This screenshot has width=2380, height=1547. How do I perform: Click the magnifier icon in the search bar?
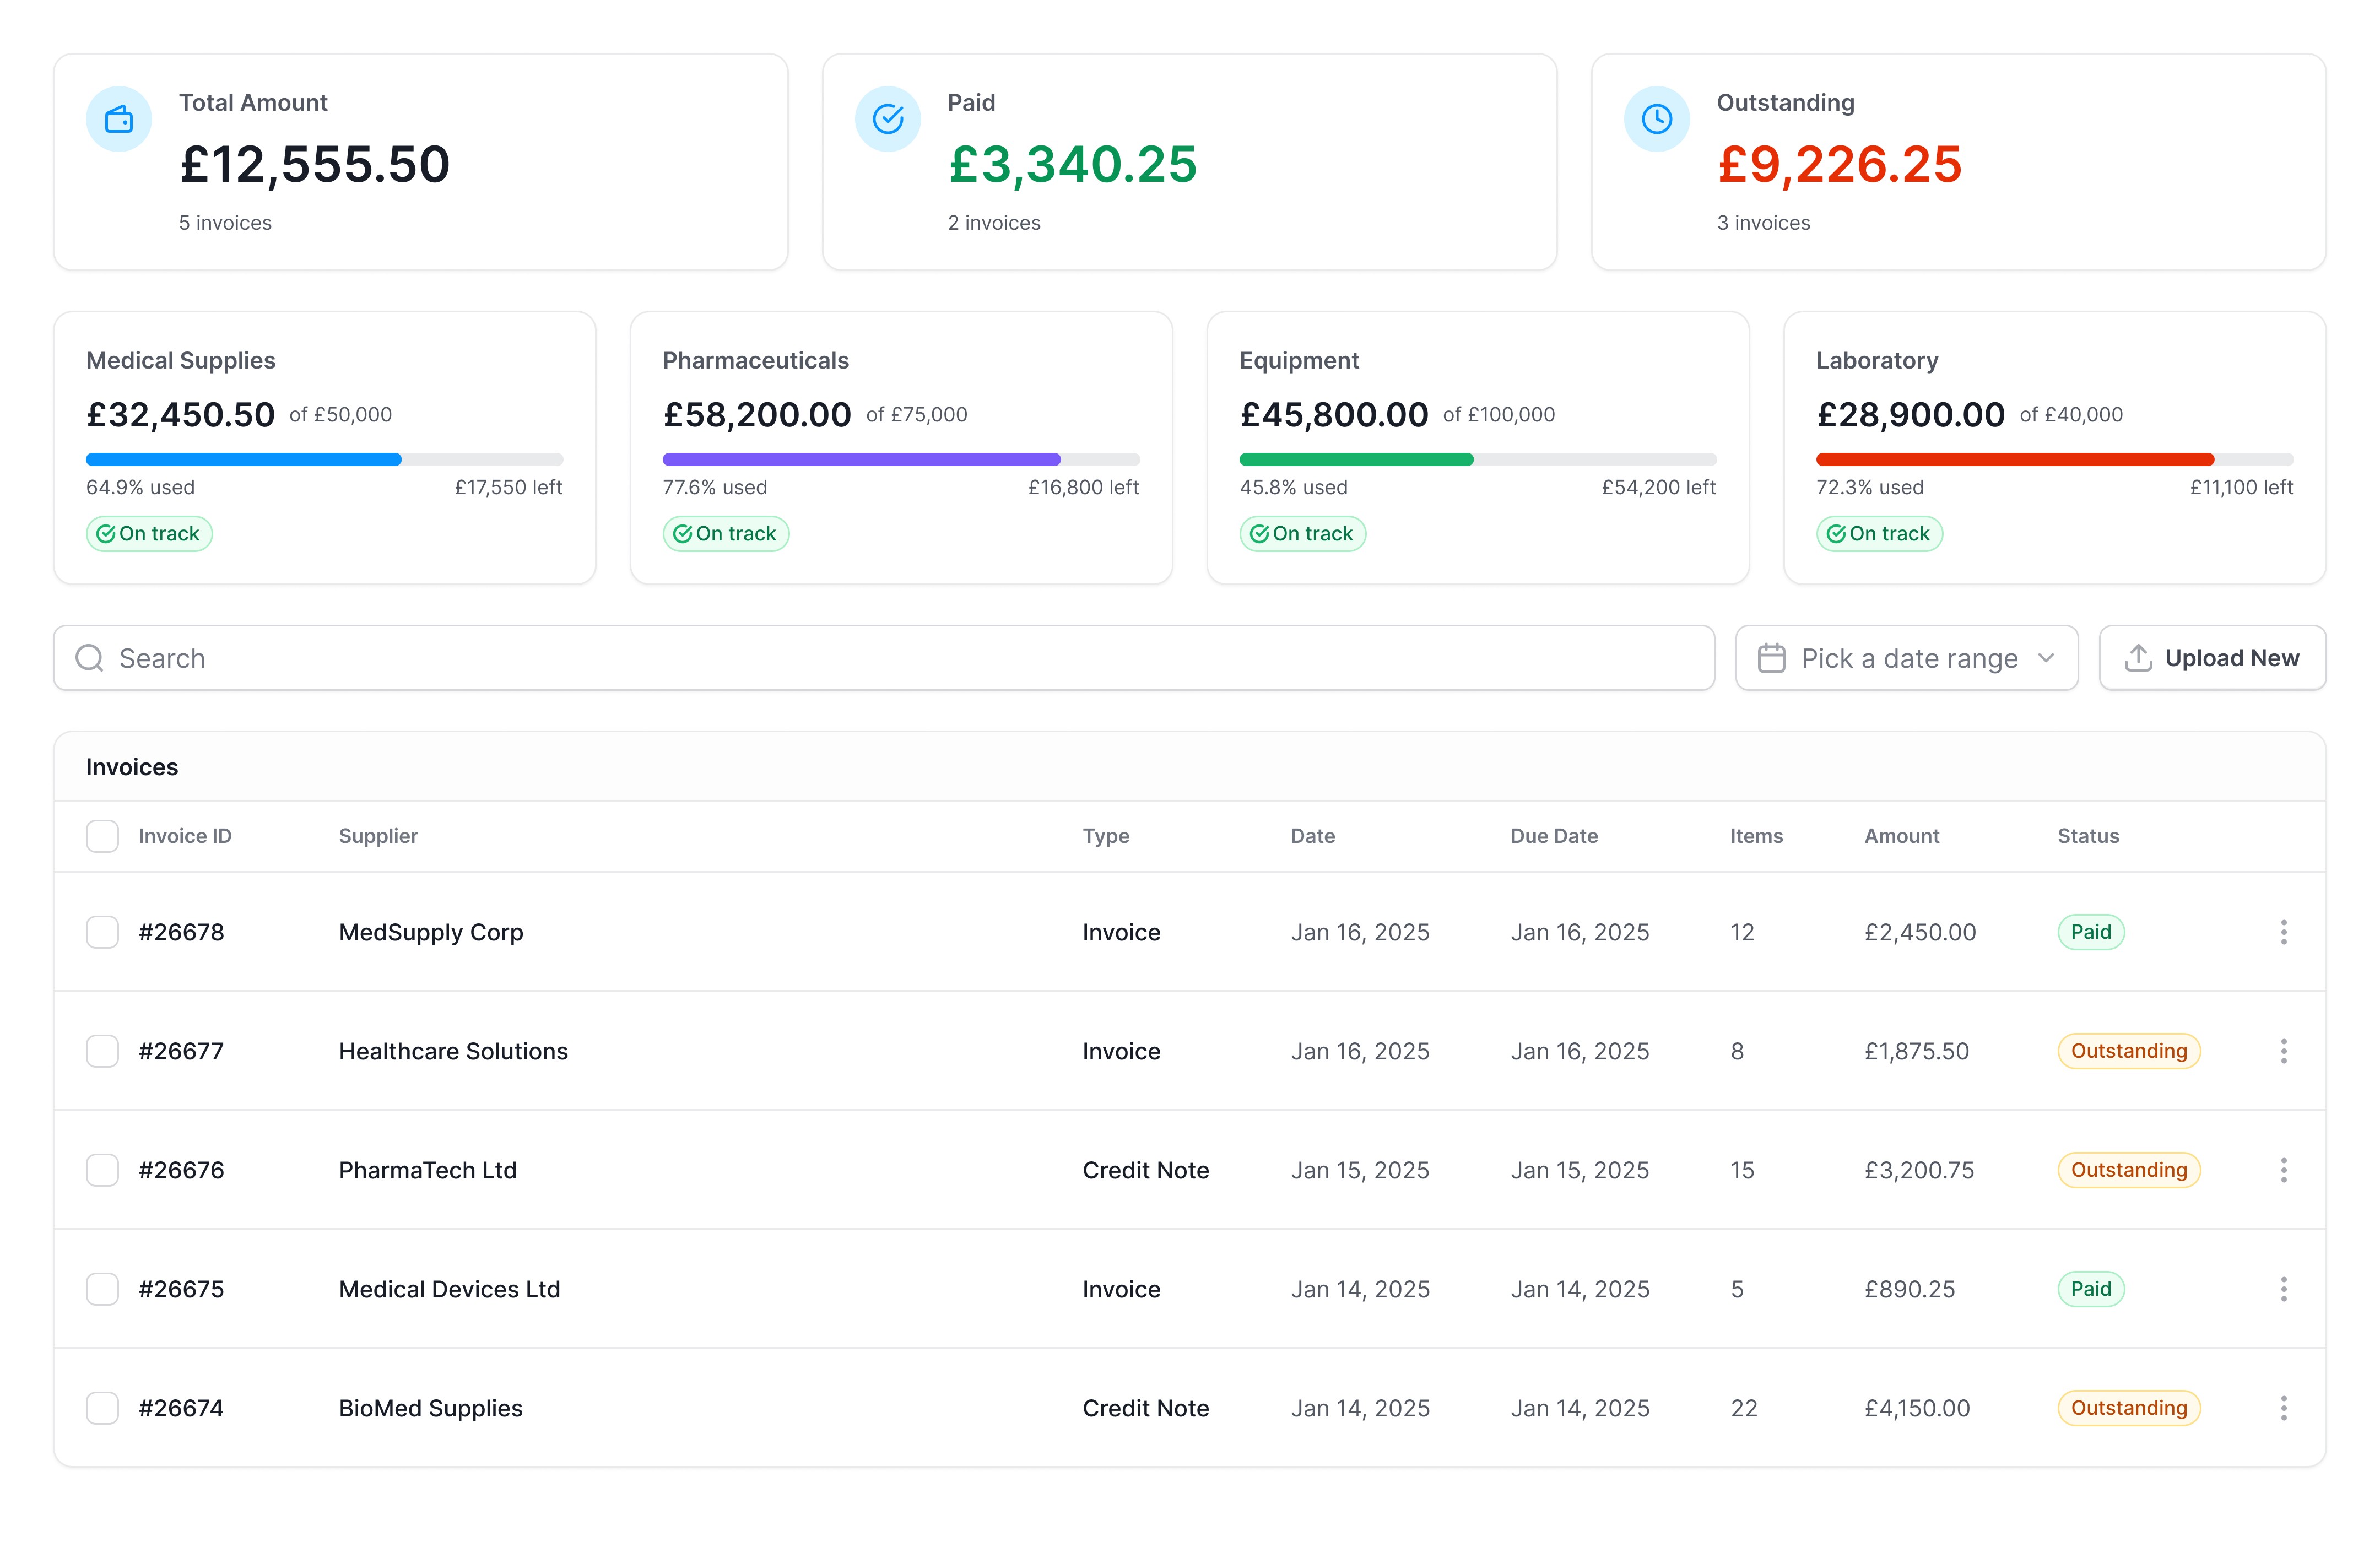pos(90,658)
